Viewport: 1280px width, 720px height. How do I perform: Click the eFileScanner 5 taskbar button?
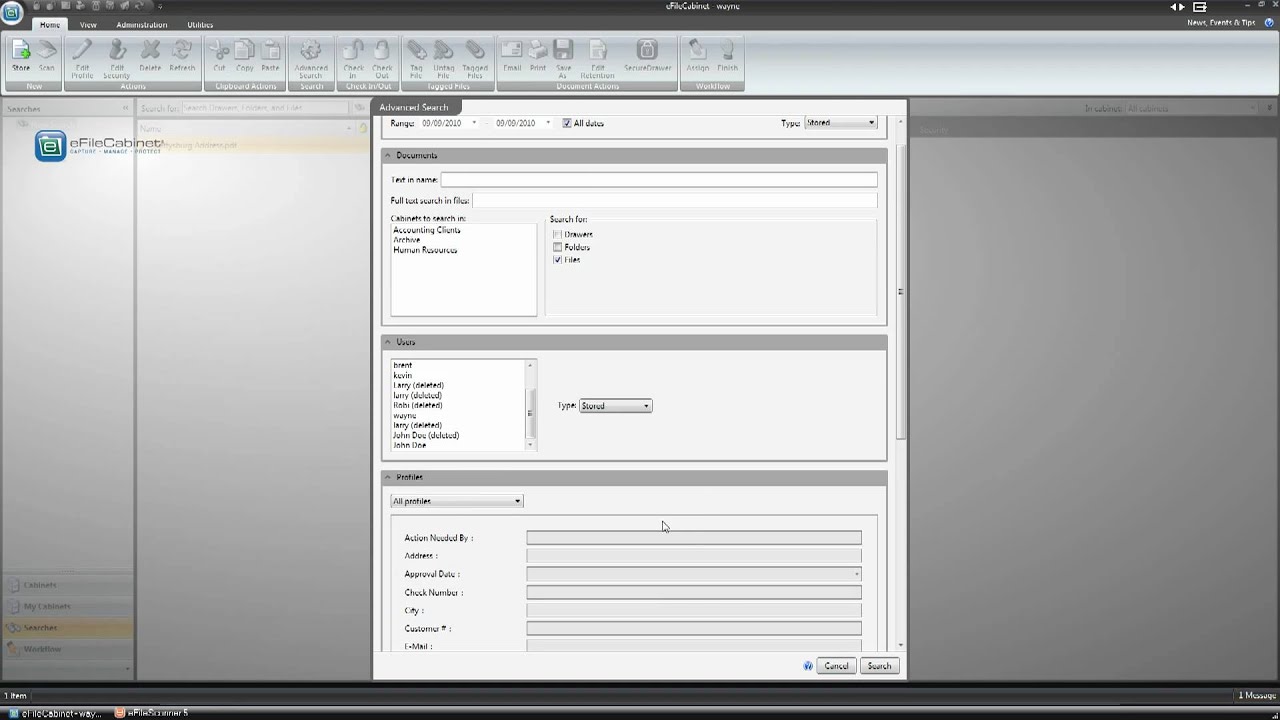click(x=152, y=713)
